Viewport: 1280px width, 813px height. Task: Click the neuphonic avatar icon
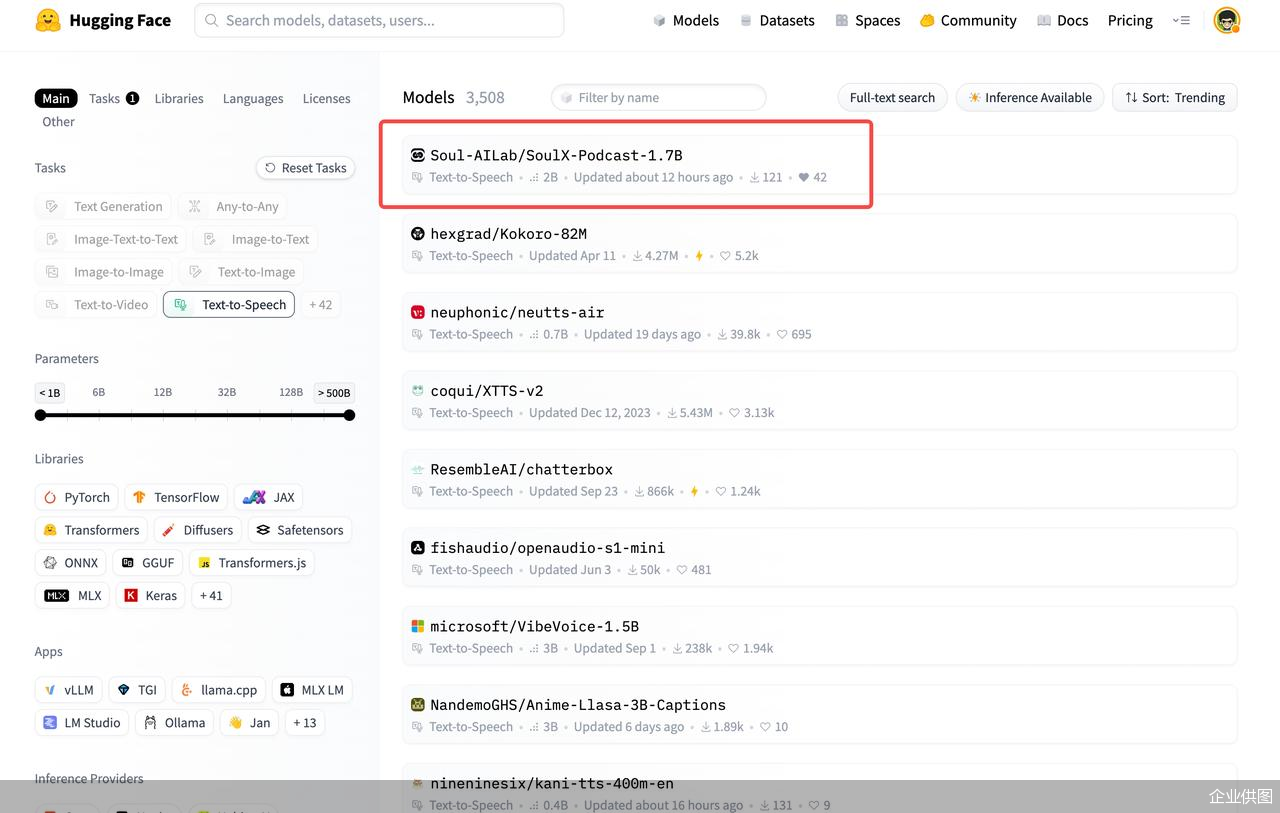click(418, 312)
